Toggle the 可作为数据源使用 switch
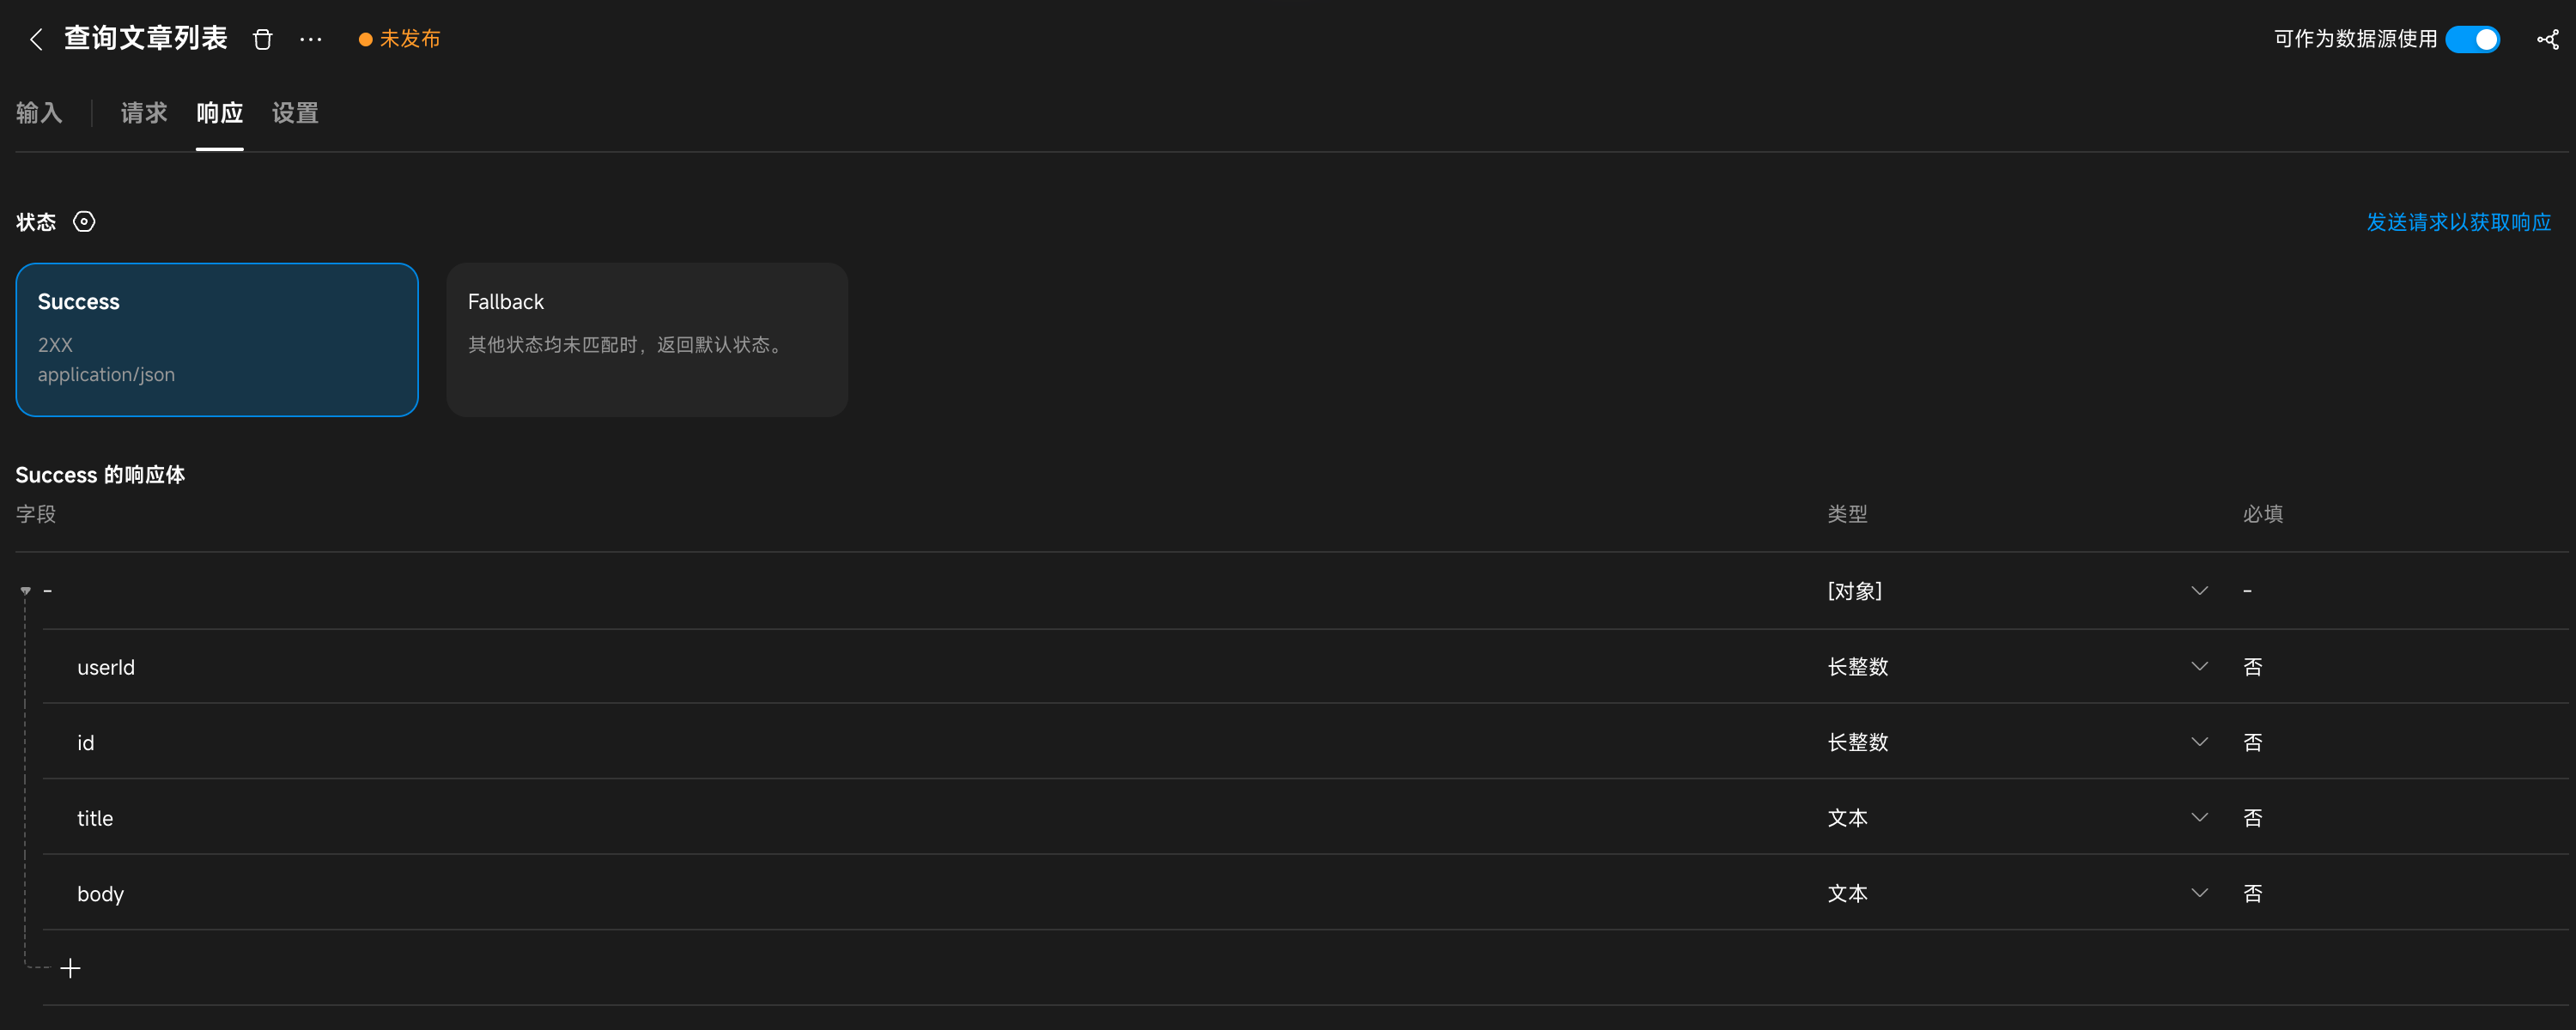 coord(2472,39)
